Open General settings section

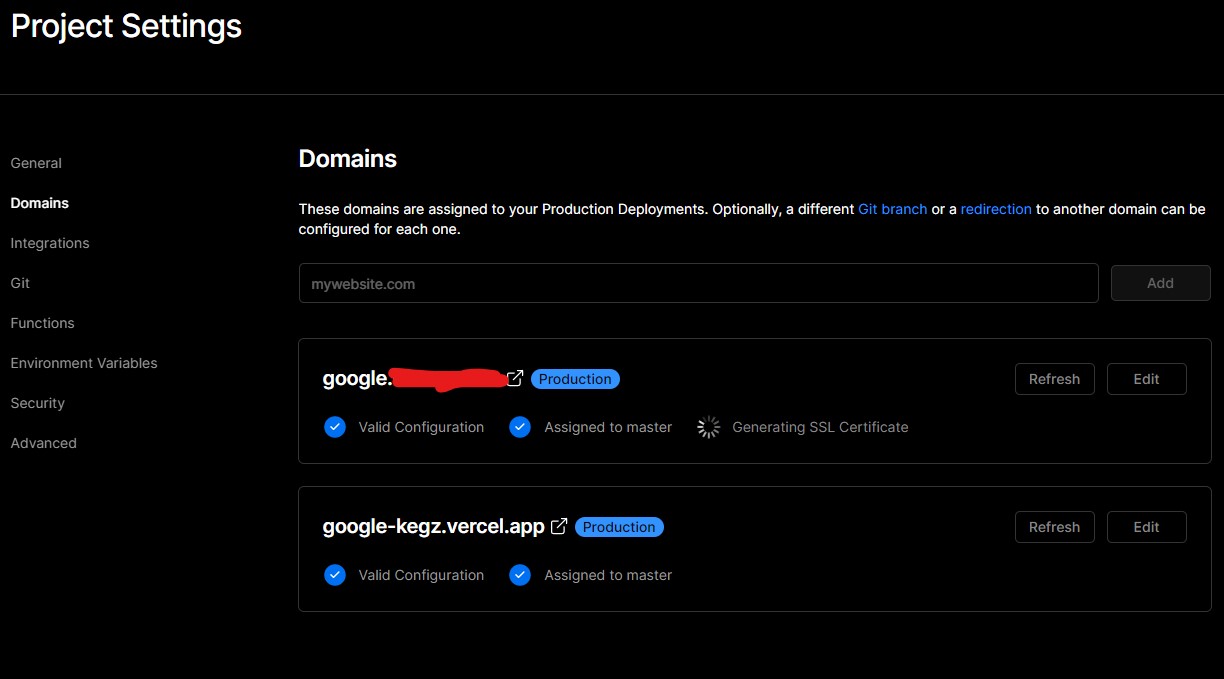coord(36,163)
